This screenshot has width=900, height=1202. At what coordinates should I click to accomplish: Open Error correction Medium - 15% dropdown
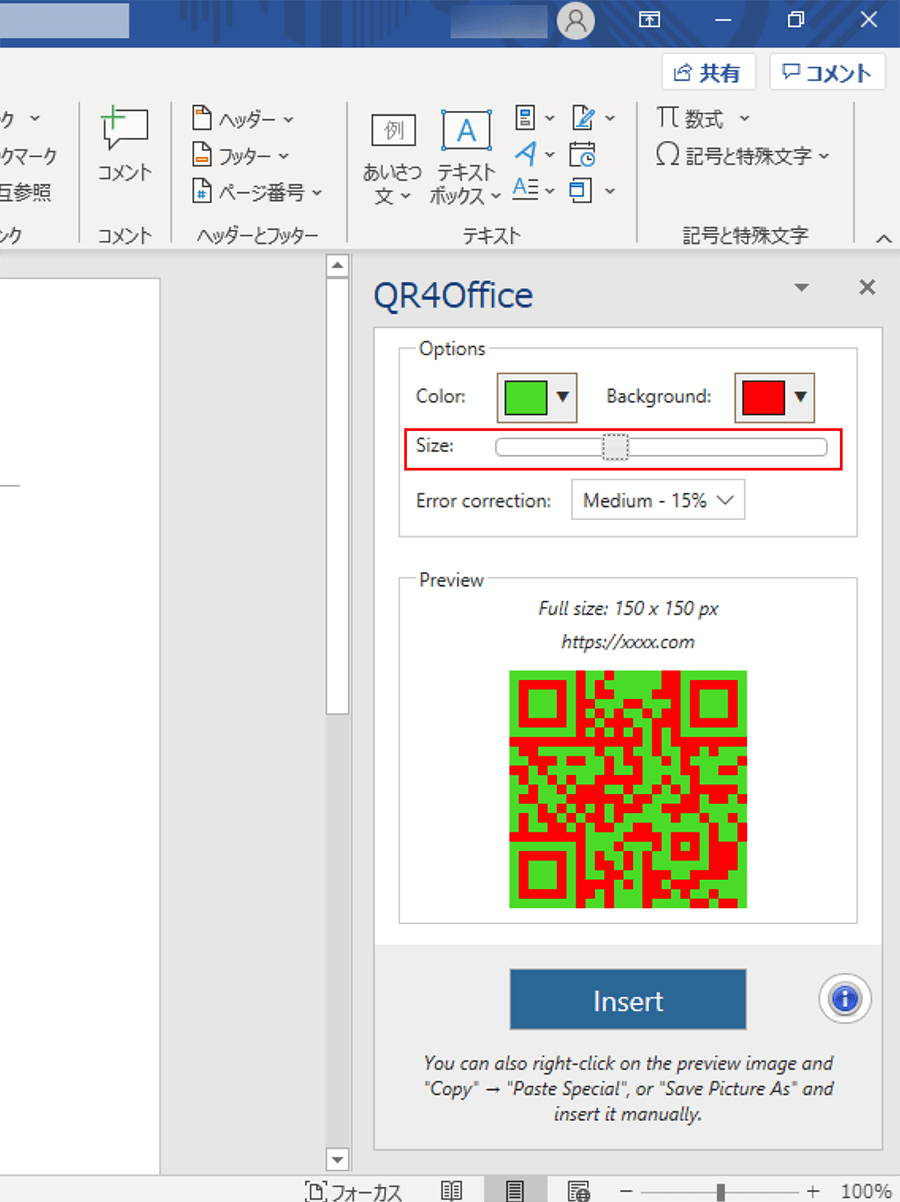pos(658,500)
